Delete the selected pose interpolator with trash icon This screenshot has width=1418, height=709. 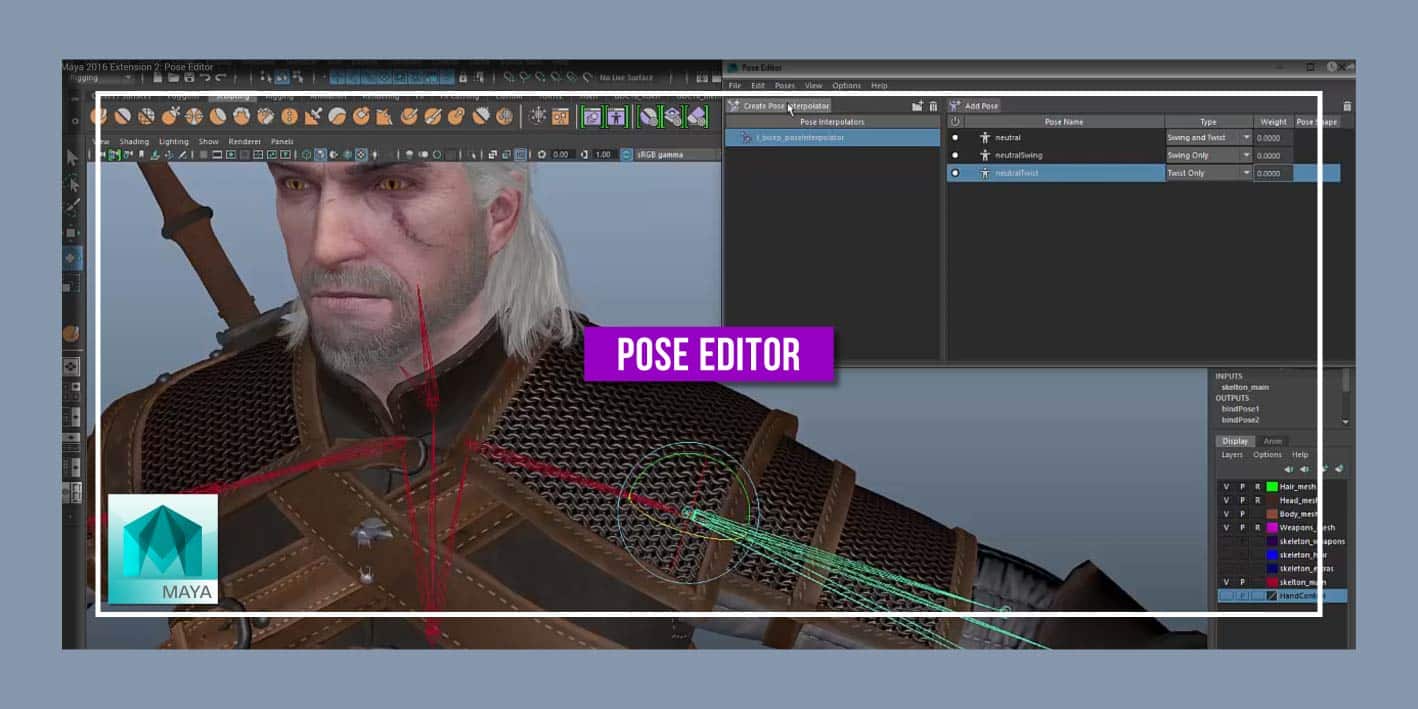(x=933, y=106)
